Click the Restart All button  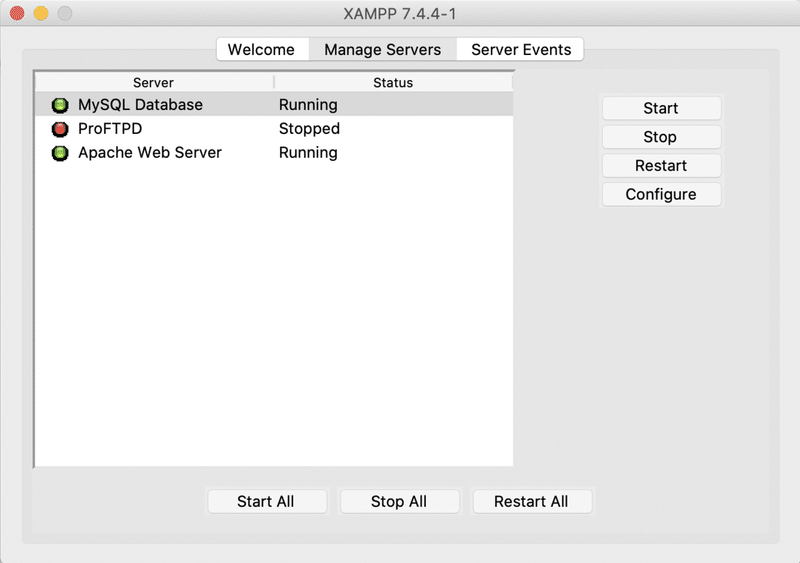(532, 501)
